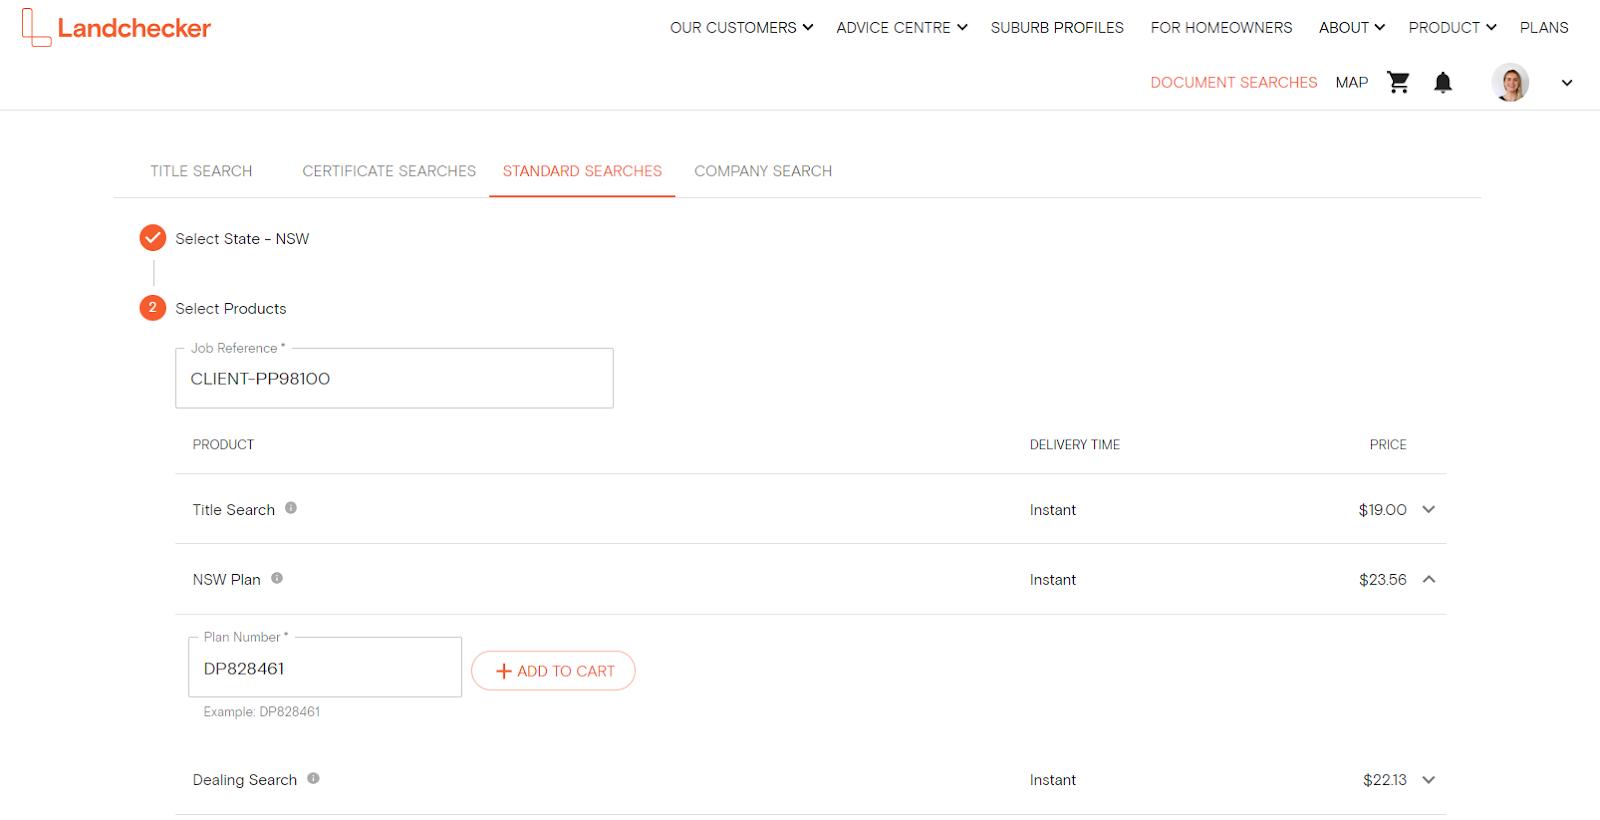Select the Standard Searches tab
This screenshot has height=820, width=1600.
[x=582, y=171]
